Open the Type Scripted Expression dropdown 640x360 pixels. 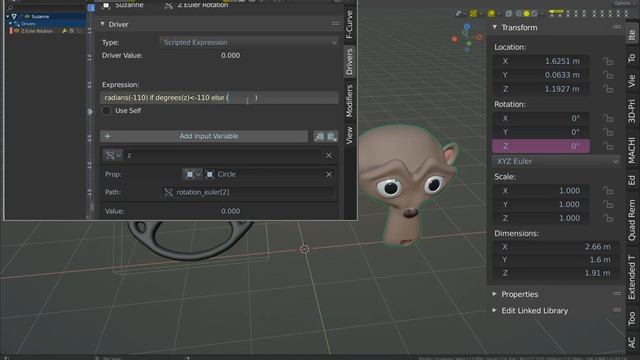pyautogui.click(x=249, y=42)
